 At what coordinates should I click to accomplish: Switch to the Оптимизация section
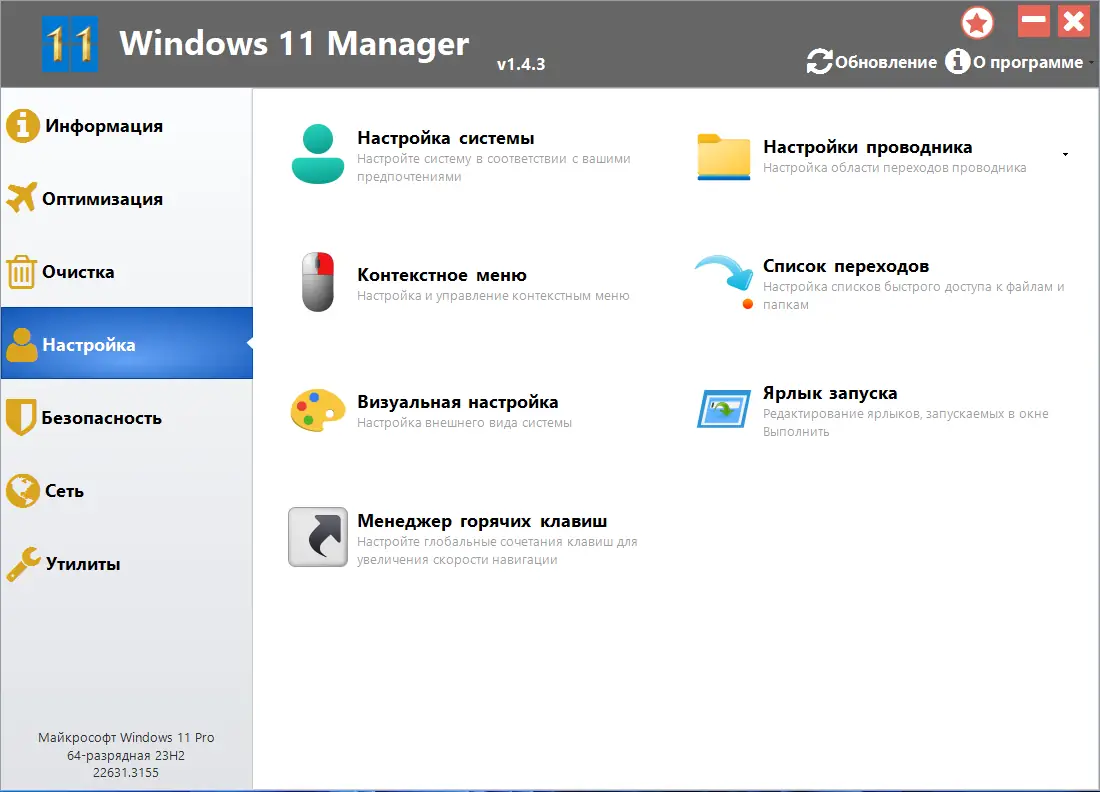pos(127,199)
